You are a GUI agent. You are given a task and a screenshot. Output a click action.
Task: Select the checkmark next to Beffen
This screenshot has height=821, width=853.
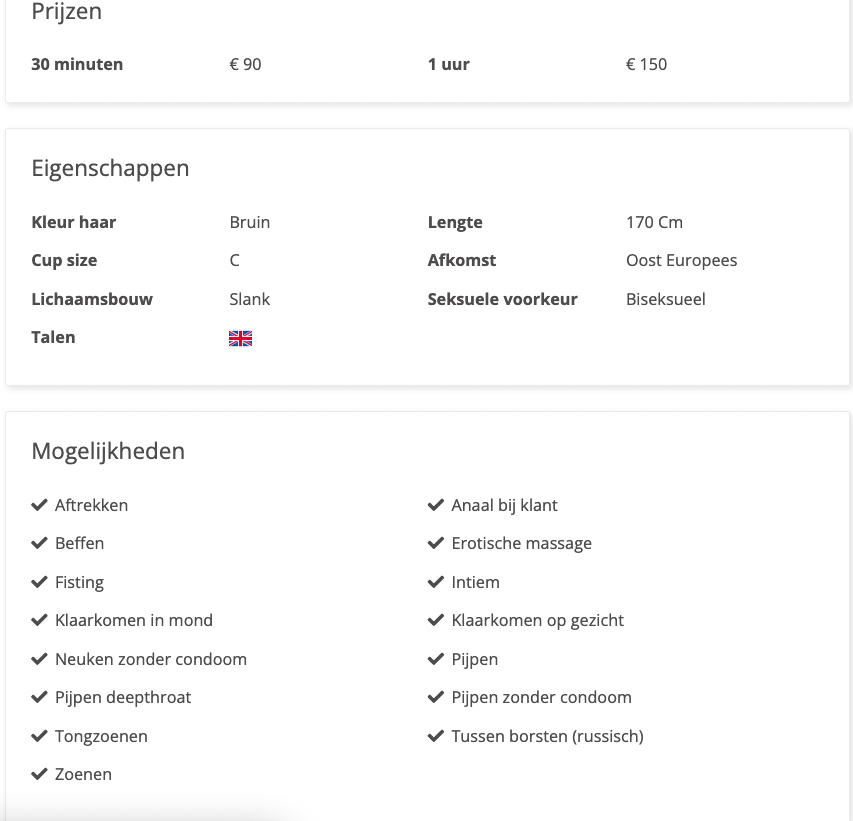click(x=39, y=543)
